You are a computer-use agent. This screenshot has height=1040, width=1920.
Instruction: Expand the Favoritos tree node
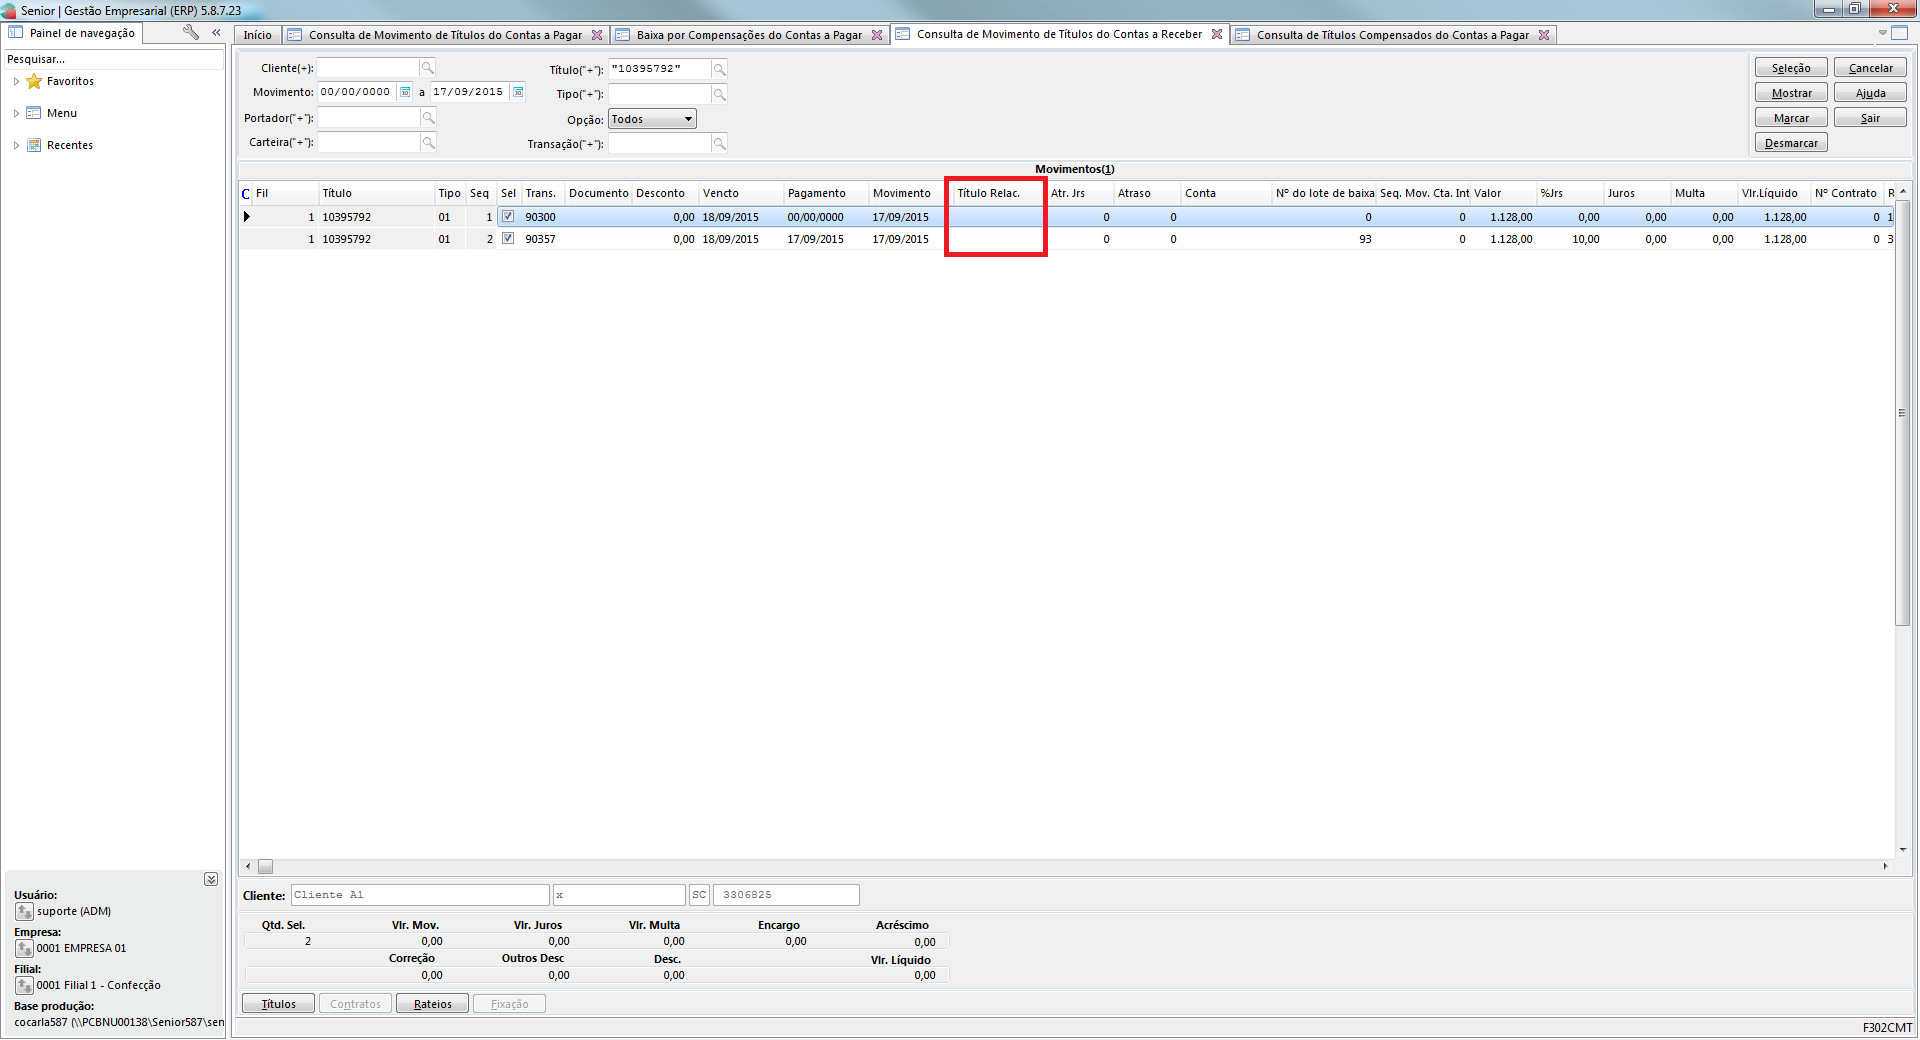[16, 82]
